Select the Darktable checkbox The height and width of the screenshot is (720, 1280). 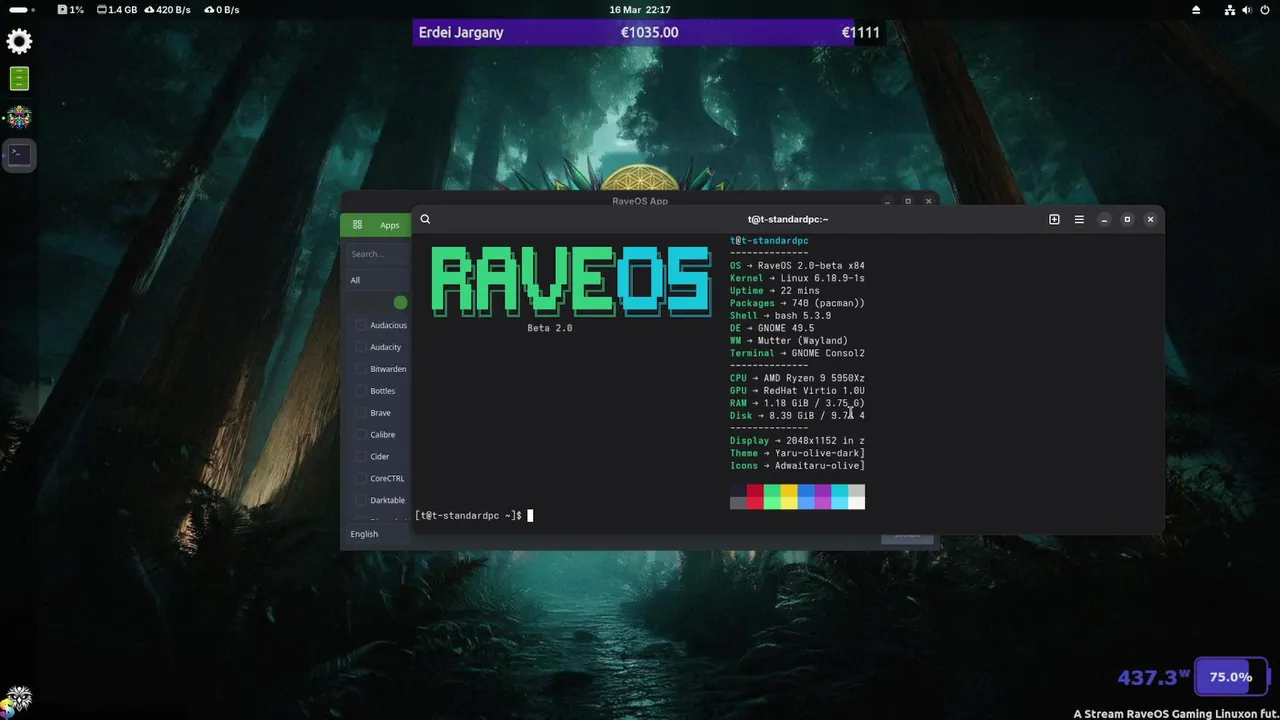tap(361, 500)
